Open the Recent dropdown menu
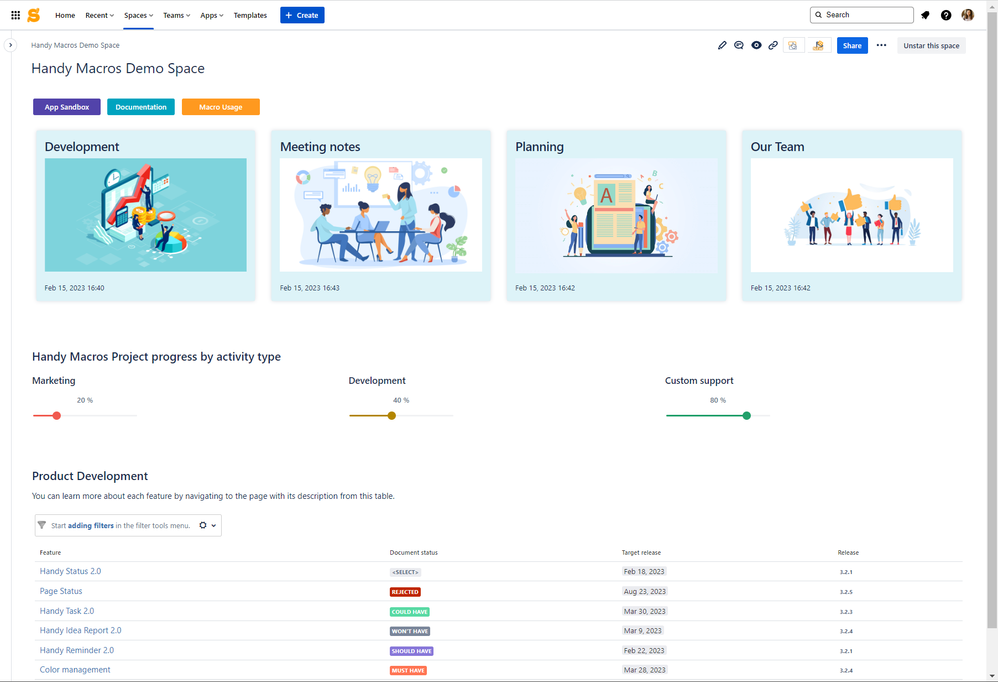The image size is (998, 682). 99,15
